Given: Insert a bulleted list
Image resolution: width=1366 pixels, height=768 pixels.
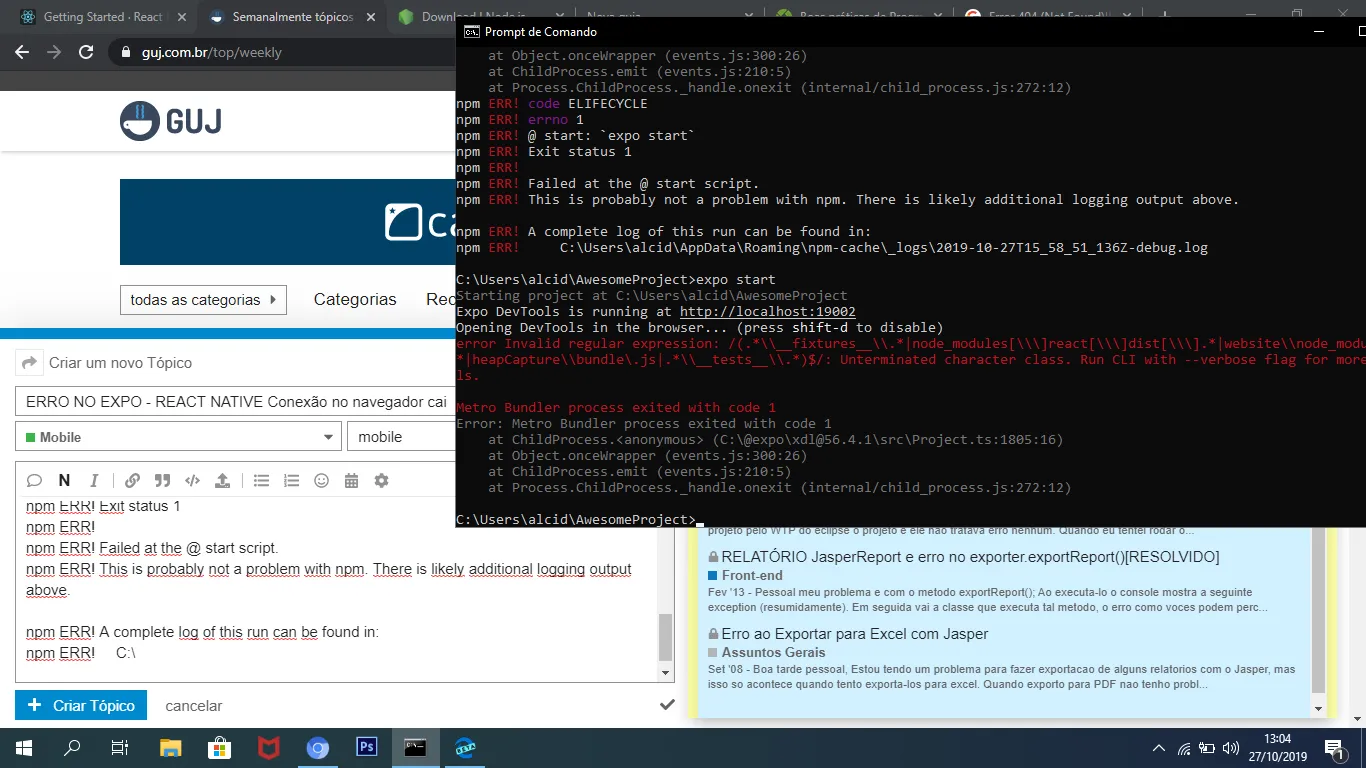Looking at the screenshot, I should pyautogui.click(x=261, y=481).
